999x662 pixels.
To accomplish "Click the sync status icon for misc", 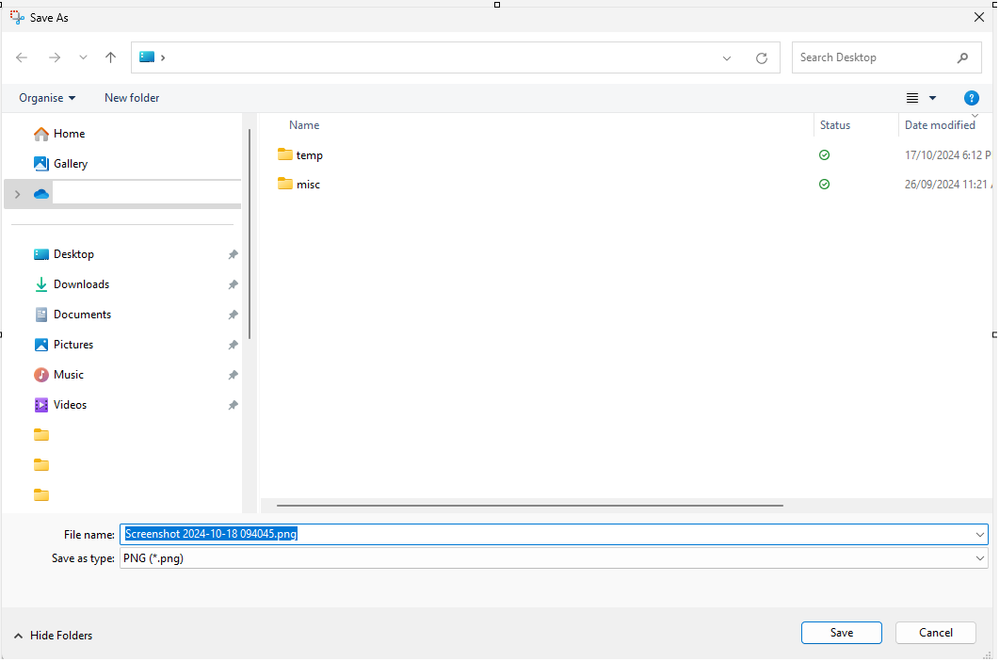I will click(824, 184).
